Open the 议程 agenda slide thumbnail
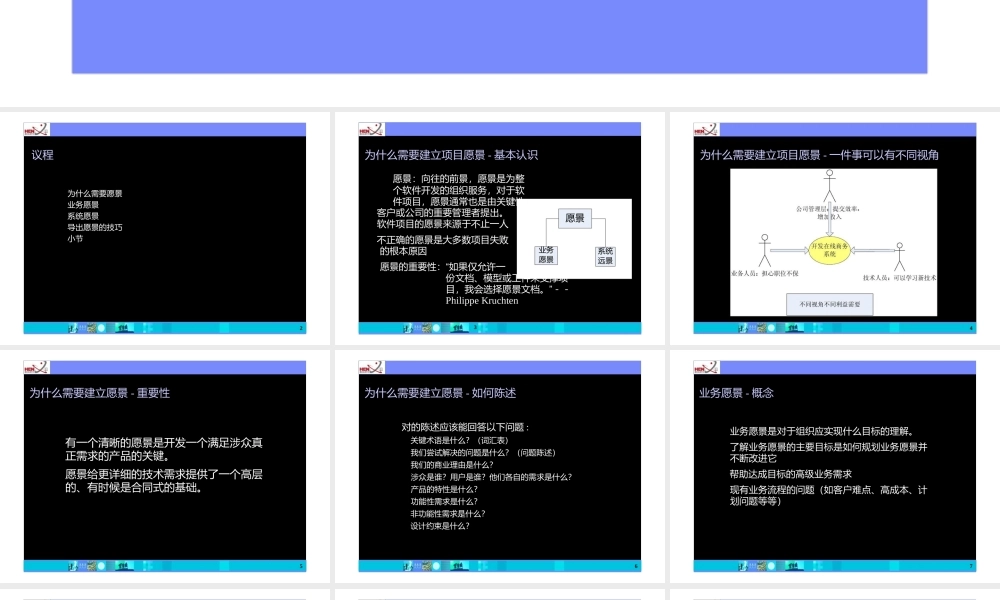 165,228
